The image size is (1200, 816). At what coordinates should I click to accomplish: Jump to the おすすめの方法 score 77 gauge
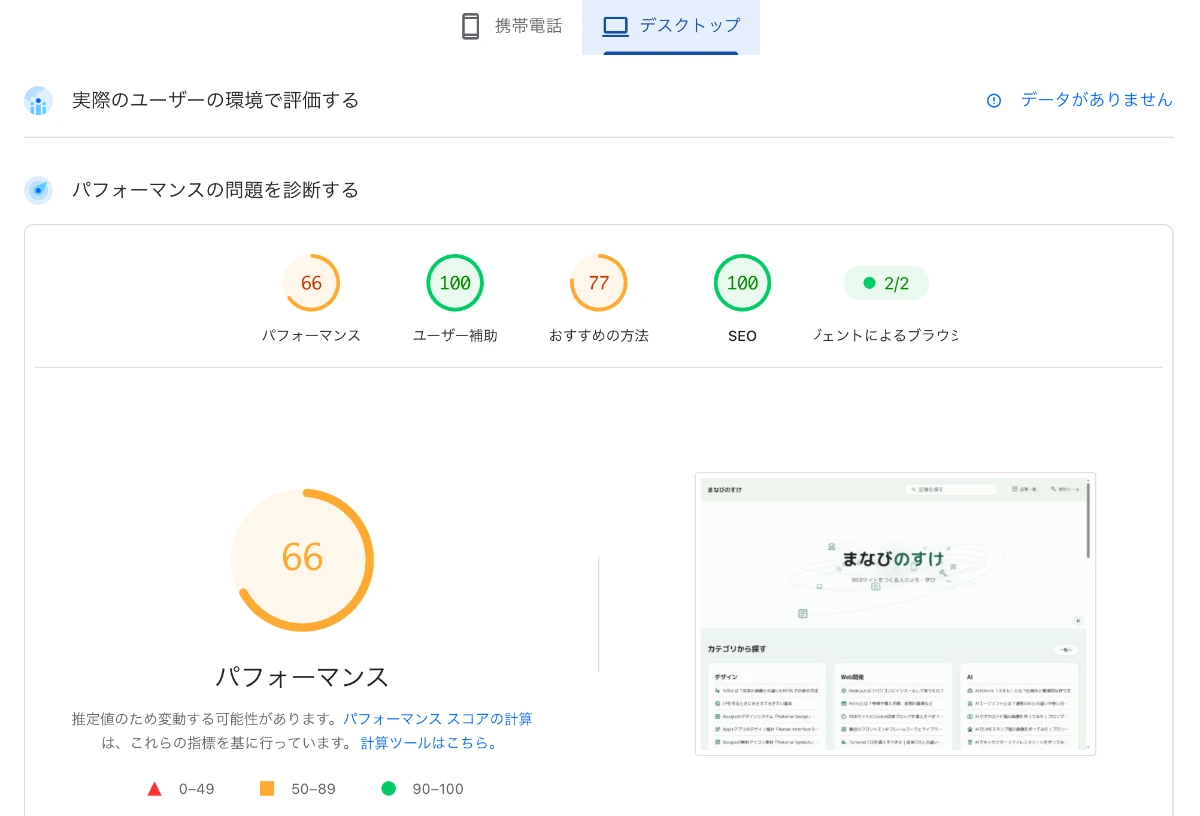(598, 283)
